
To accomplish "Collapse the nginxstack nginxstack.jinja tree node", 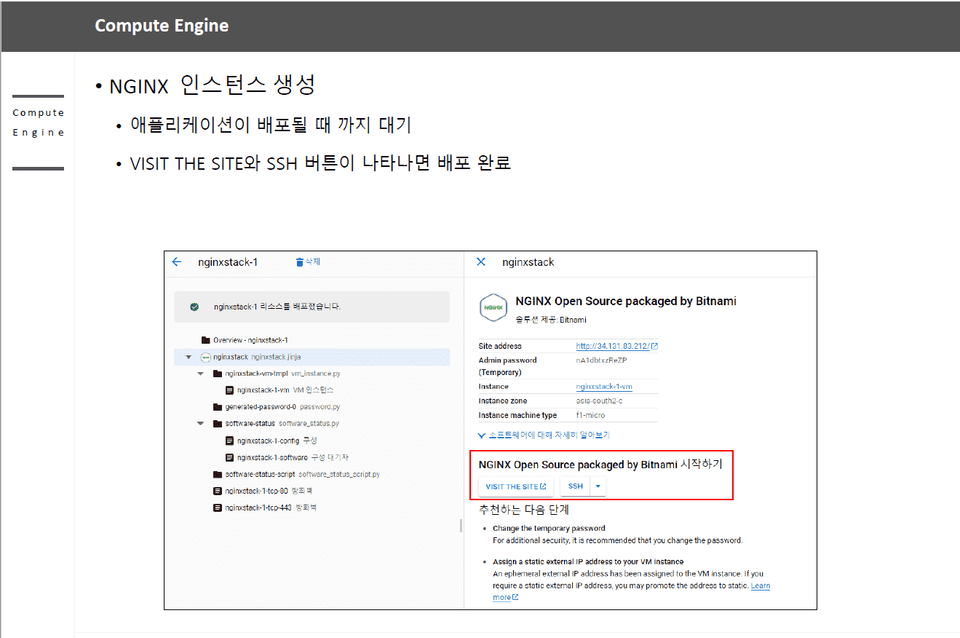I will pos(189,357).
